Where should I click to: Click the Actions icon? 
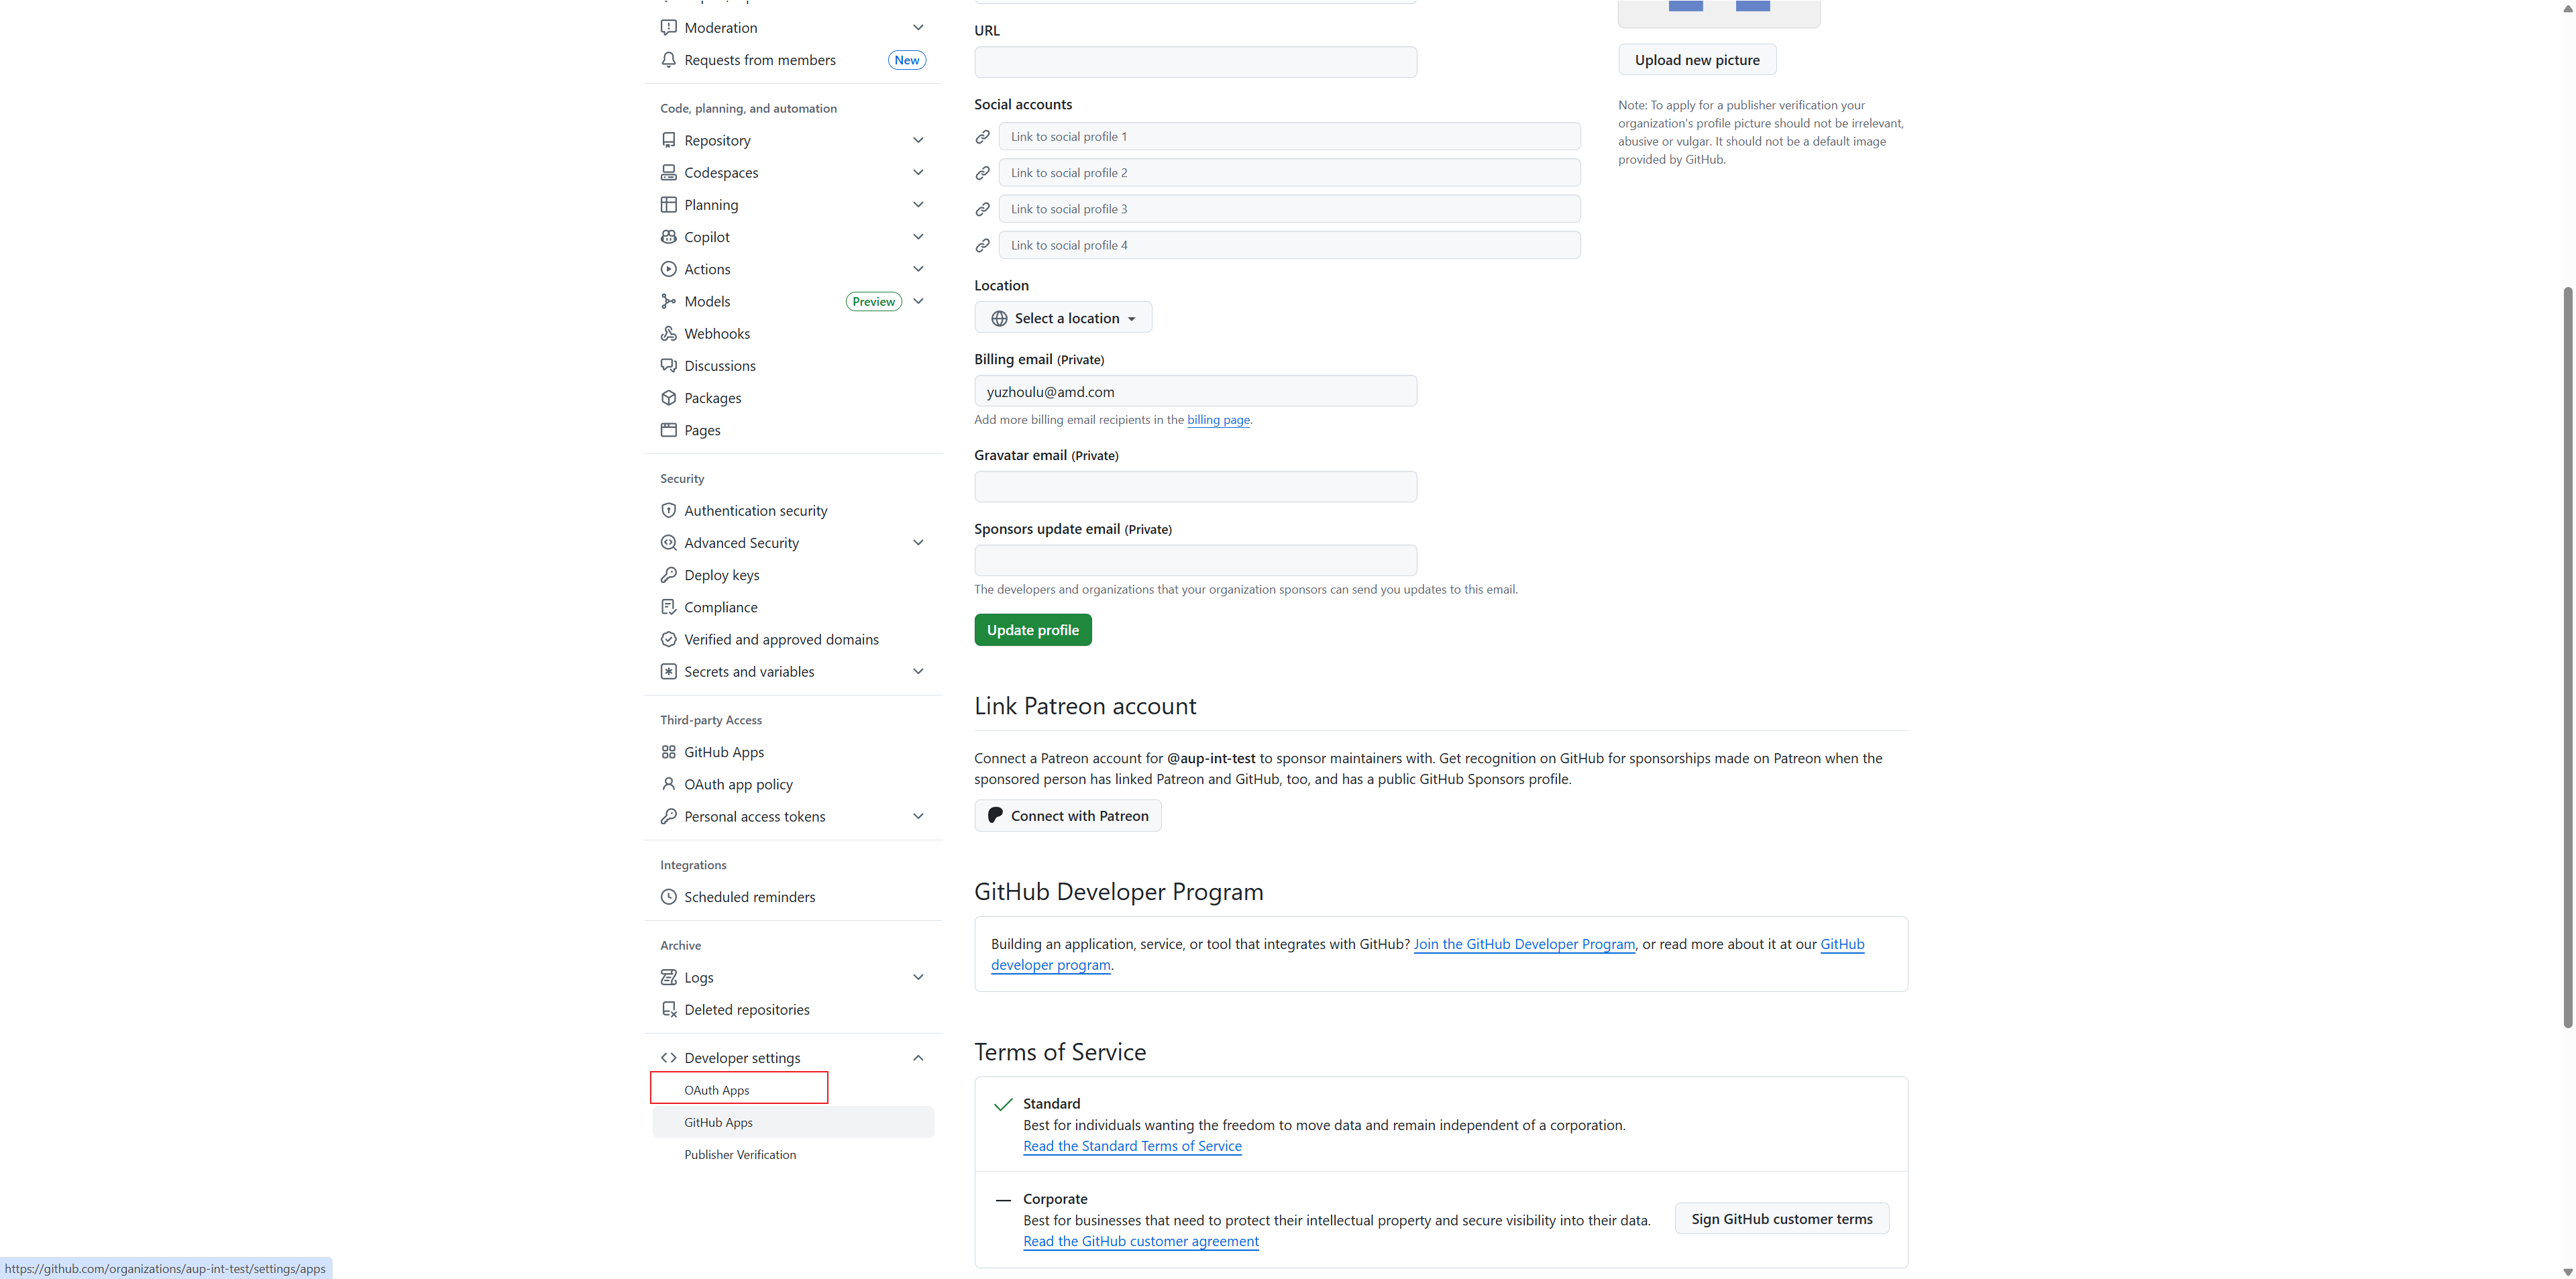tap(668, 268)
